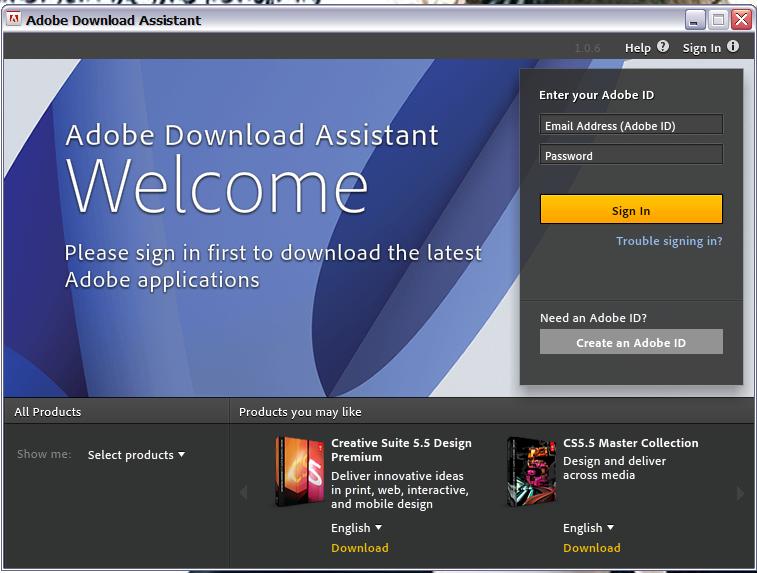Screen dimensions: 757x573
Task: Click the Create an Adobe ID button
Action: (631, 343)
